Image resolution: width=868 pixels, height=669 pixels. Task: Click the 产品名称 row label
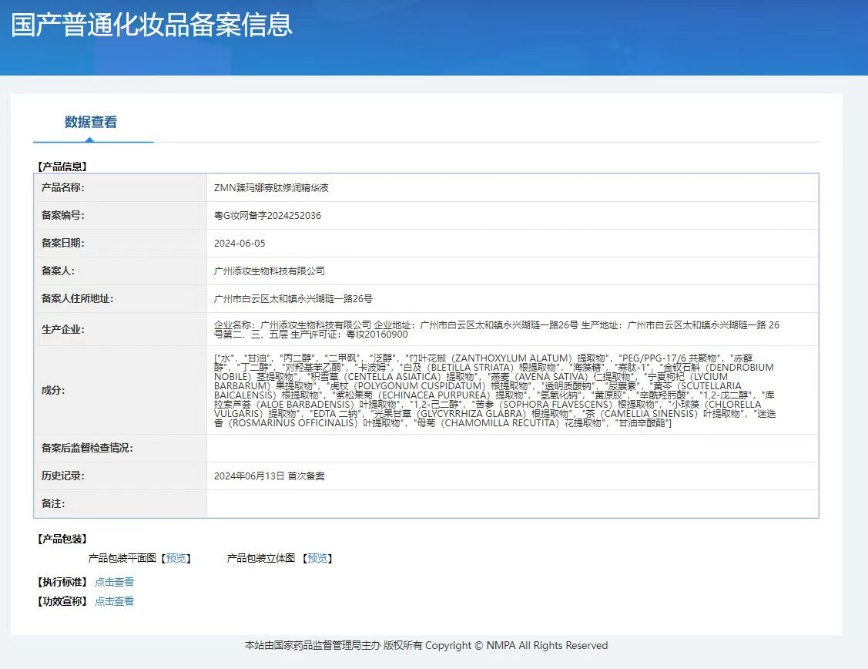[x=62, y=187]
